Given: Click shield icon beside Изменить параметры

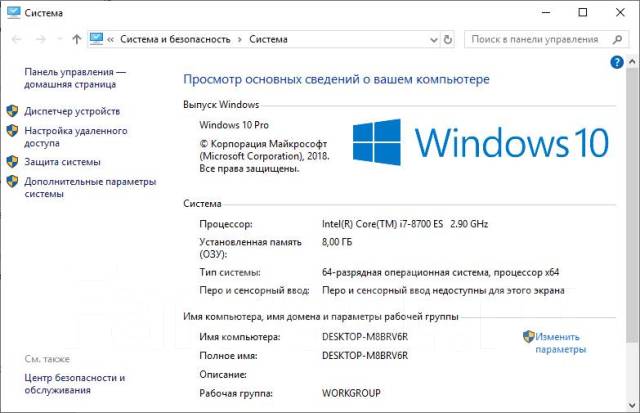Looking at the screenshot, I should [x=529, y=336].
